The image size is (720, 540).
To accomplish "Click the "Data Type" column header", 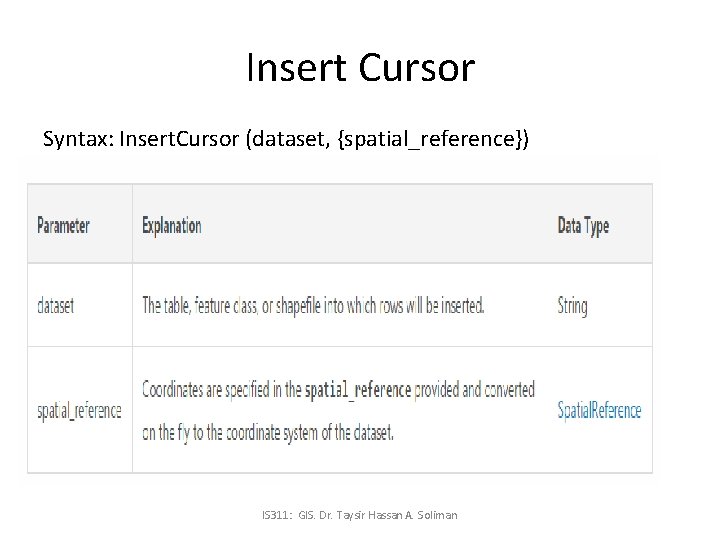I will [x=583, y=226].
